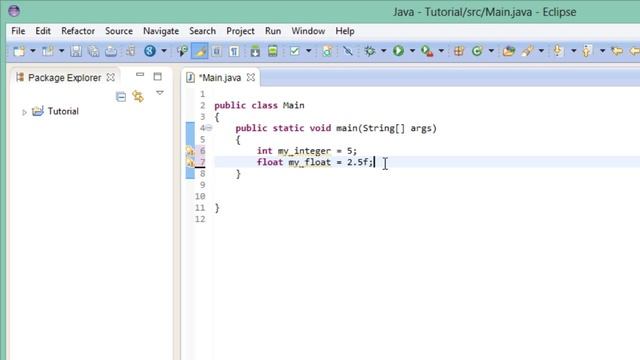Toggle Mark Occurrences highlighter button
Viewport: 640px width, 360px height.
tap(200, 51)
